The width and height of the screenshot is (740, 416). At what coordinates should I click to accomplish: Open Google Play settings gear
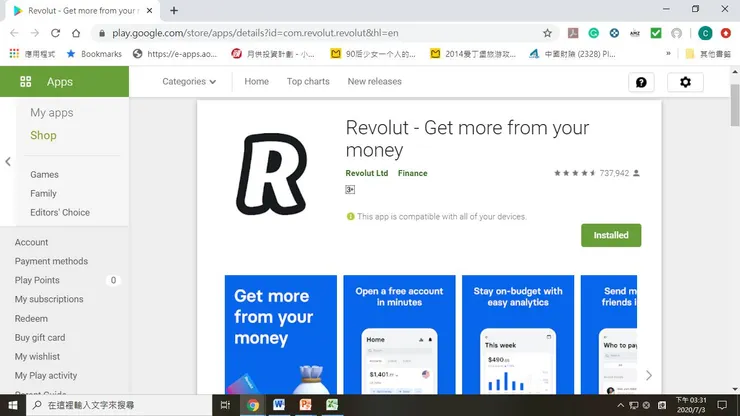coord(685,82)
